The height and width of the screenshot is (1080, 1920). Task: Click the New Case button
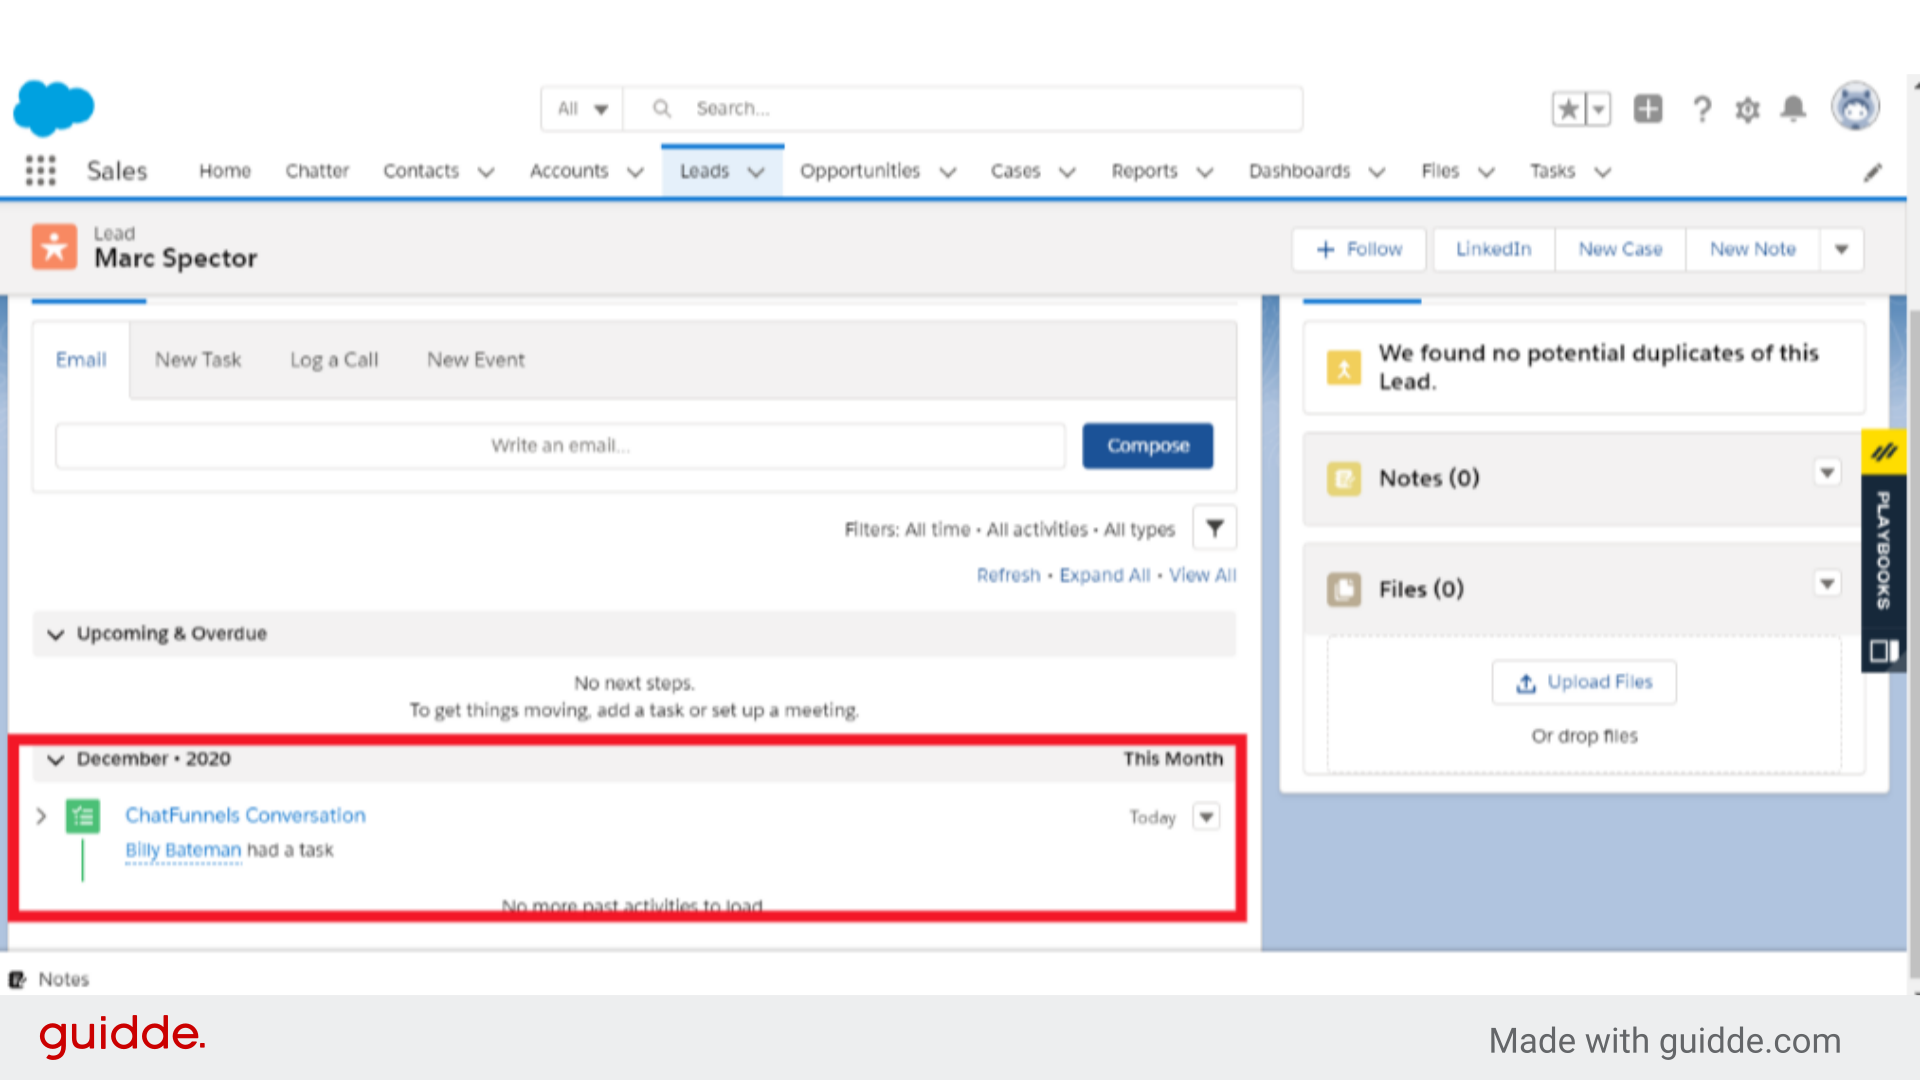[1620, 249]
